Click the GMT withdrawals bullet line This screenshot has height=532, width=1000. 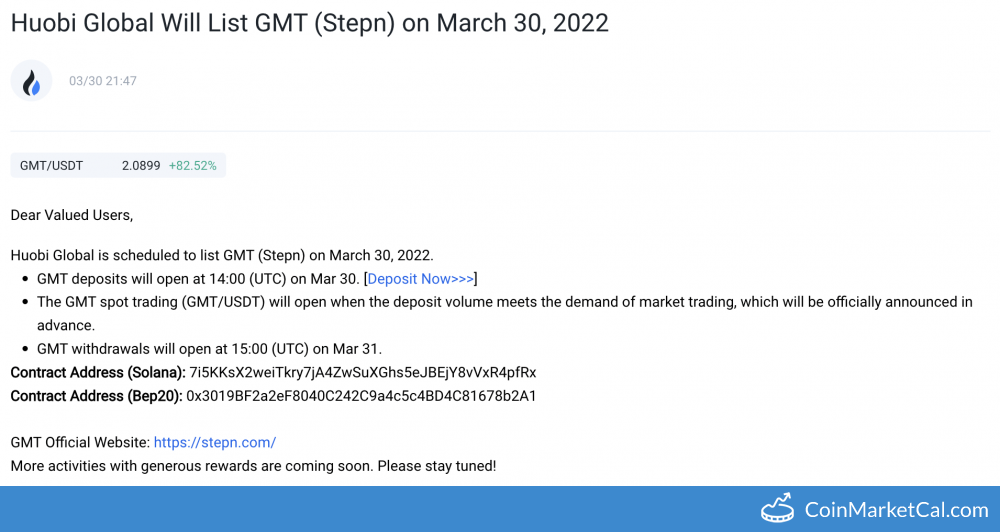pos(209,349)
